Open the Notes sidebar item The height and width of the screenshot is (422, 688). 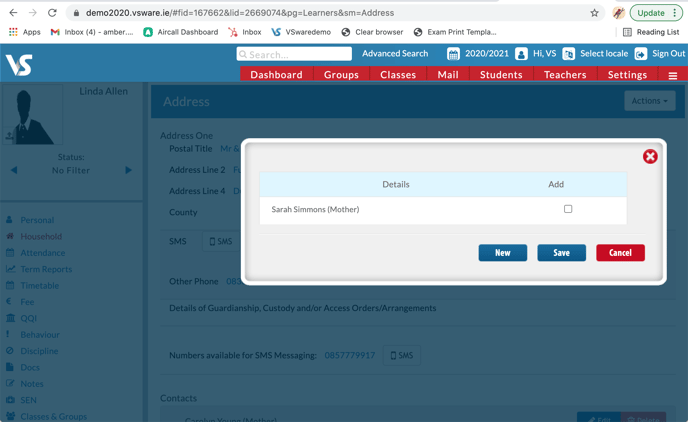pos(32,384)
